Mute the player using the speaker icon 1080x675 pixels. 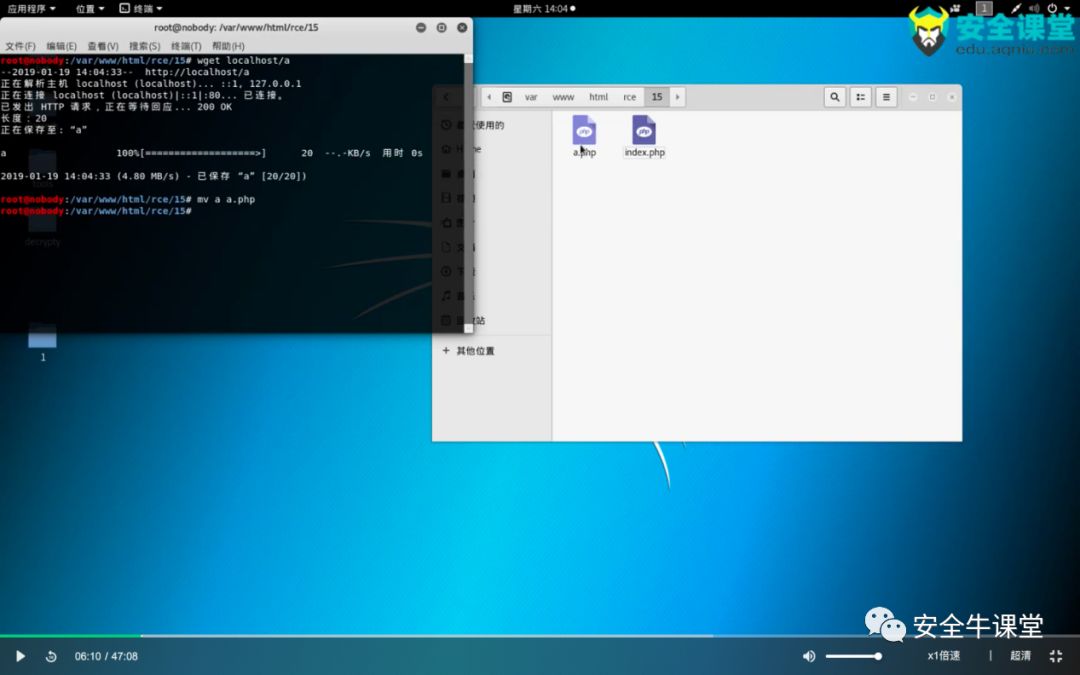809,656
